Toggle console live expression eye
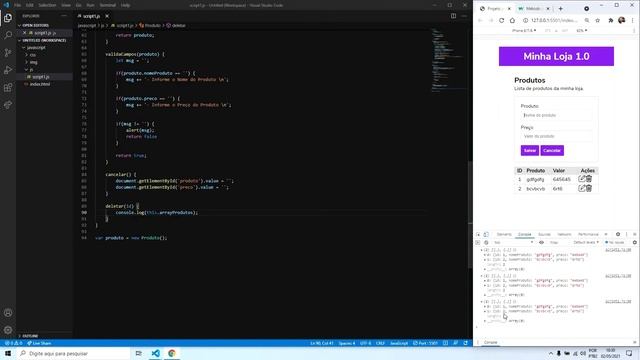Screen dimensions: 640x360 point(541,242)
